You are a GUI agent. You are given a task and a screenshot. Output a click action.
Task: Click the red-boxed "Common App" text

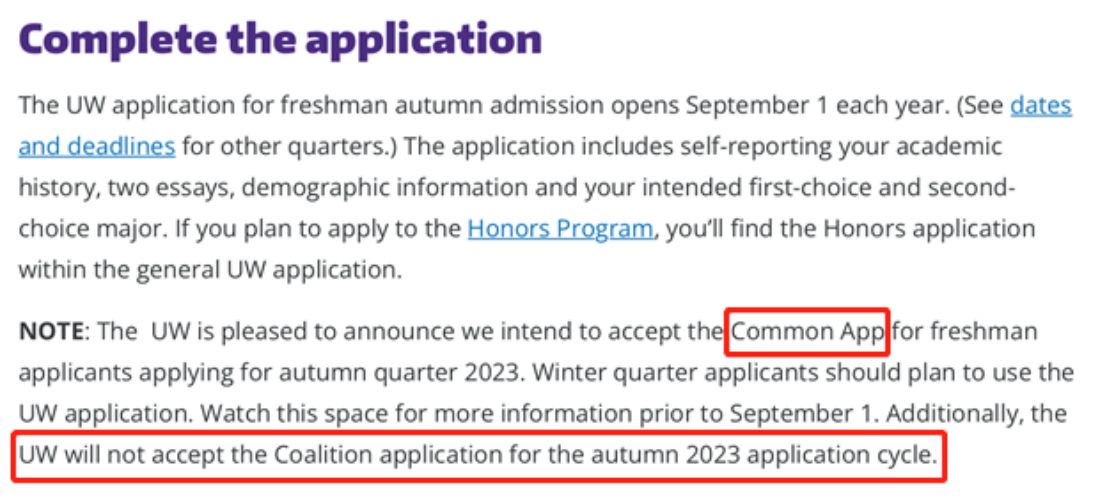pyautogui.click(x=808, y=331)
